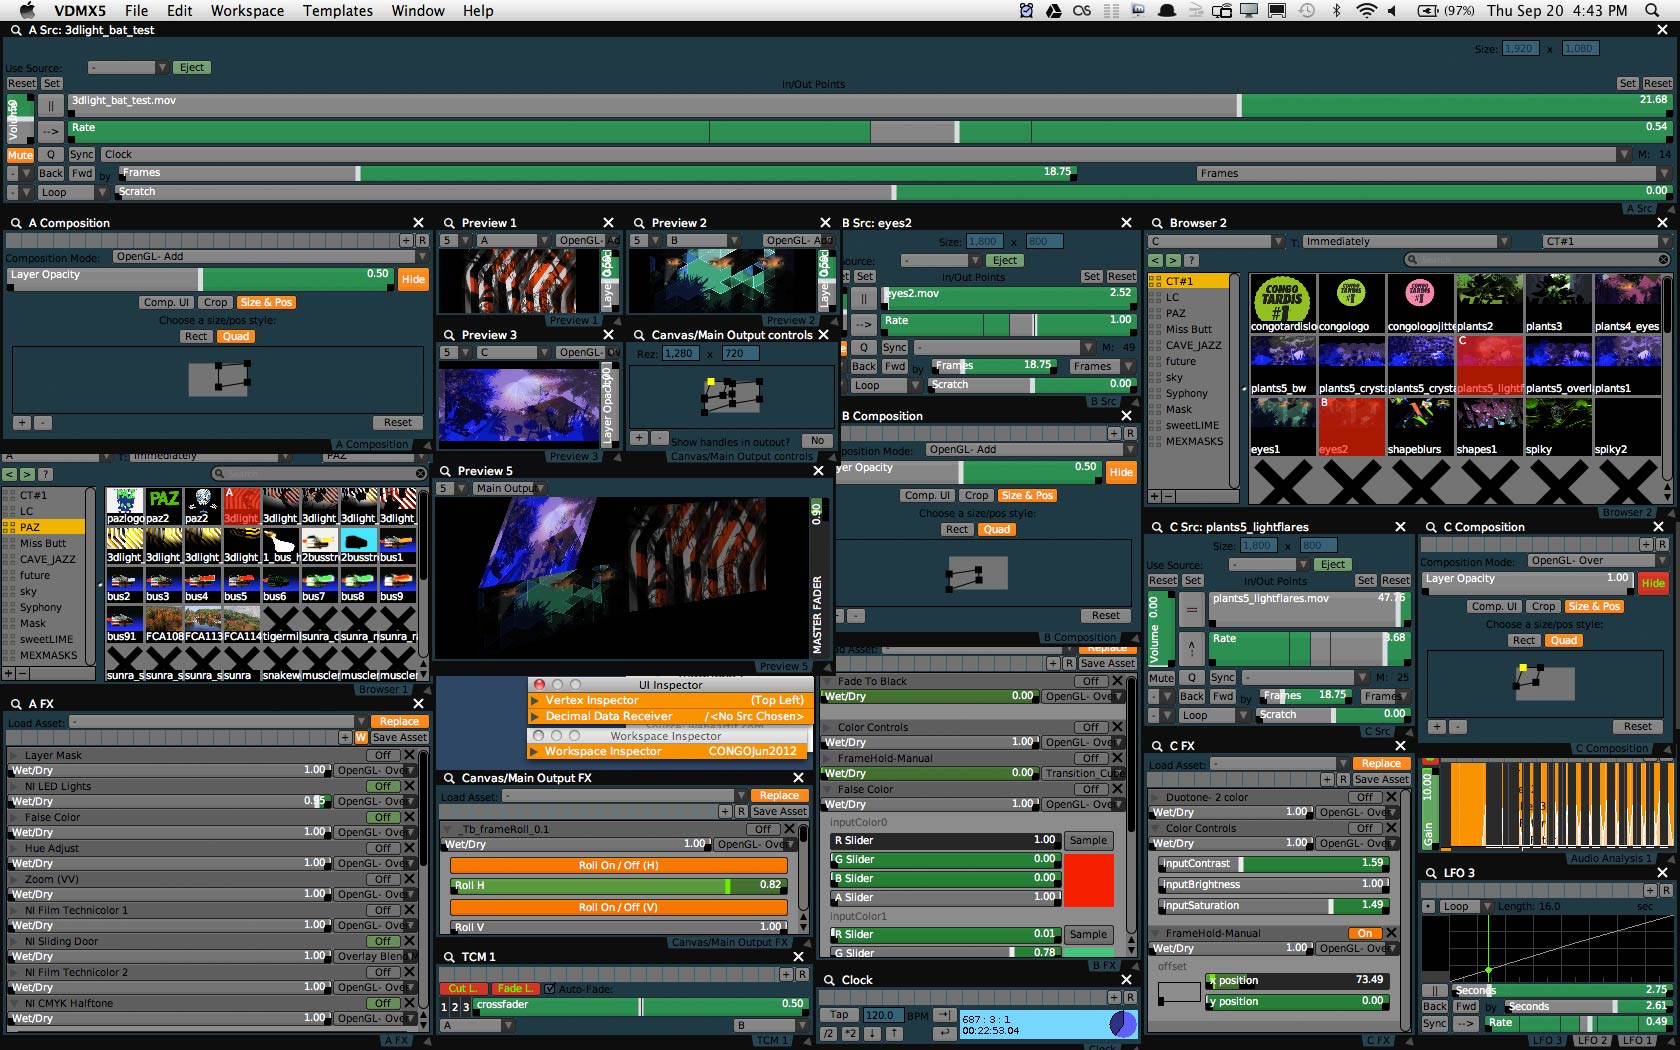This screenshot has width=1680, height=1050.
Task: Nudge BPM up arrow in Clock
Action: point(894,1034)
